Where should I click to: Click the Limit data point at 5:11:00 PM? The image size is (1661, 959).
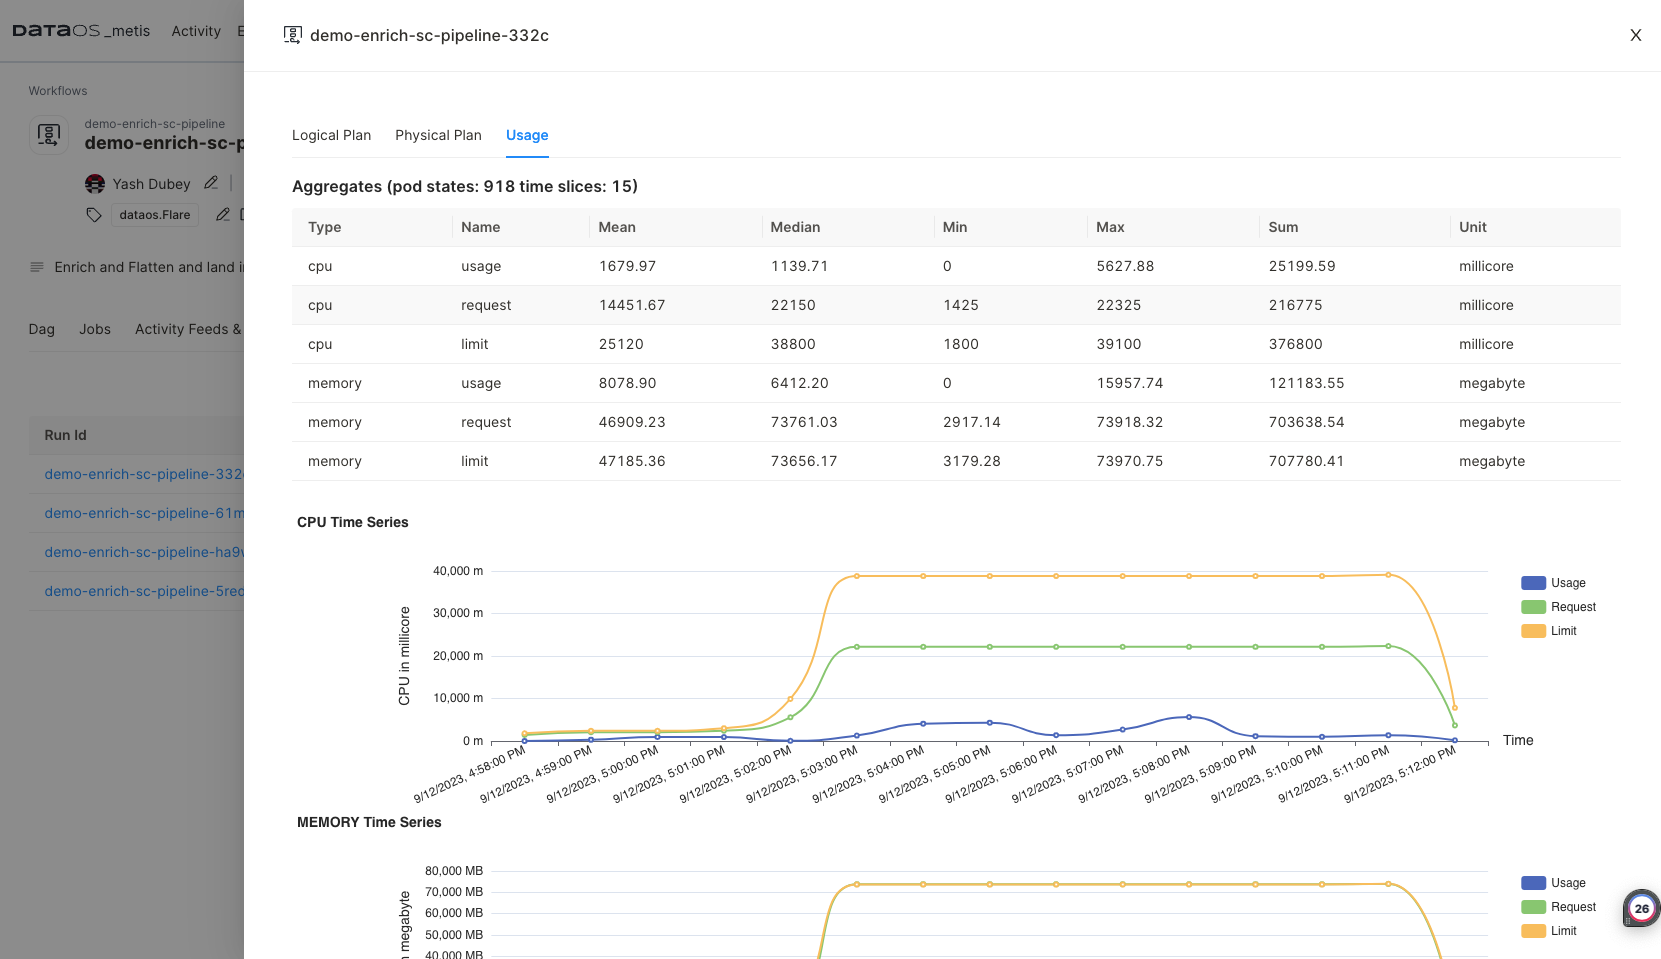point(1388,575)
